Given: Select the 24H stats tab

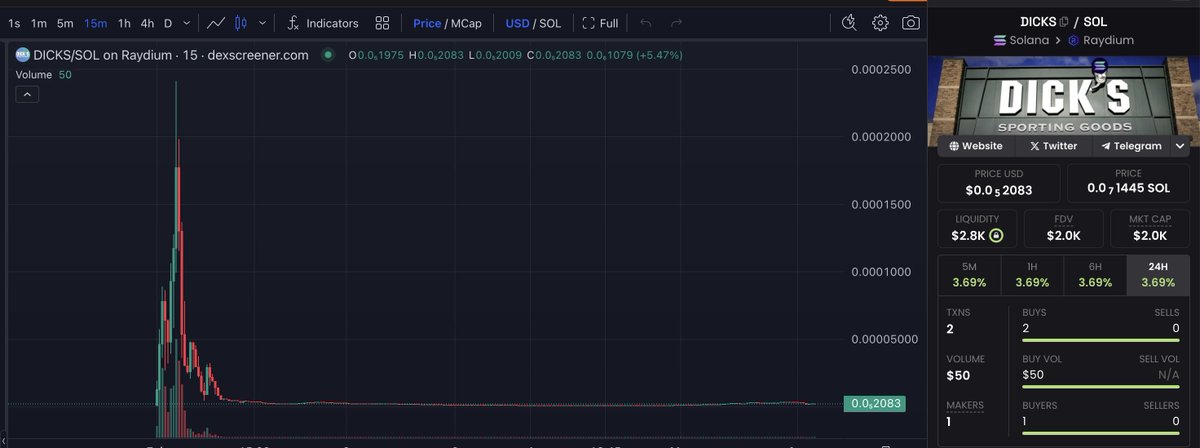Looking at the screenshot, I should (x=1158, y=275).
